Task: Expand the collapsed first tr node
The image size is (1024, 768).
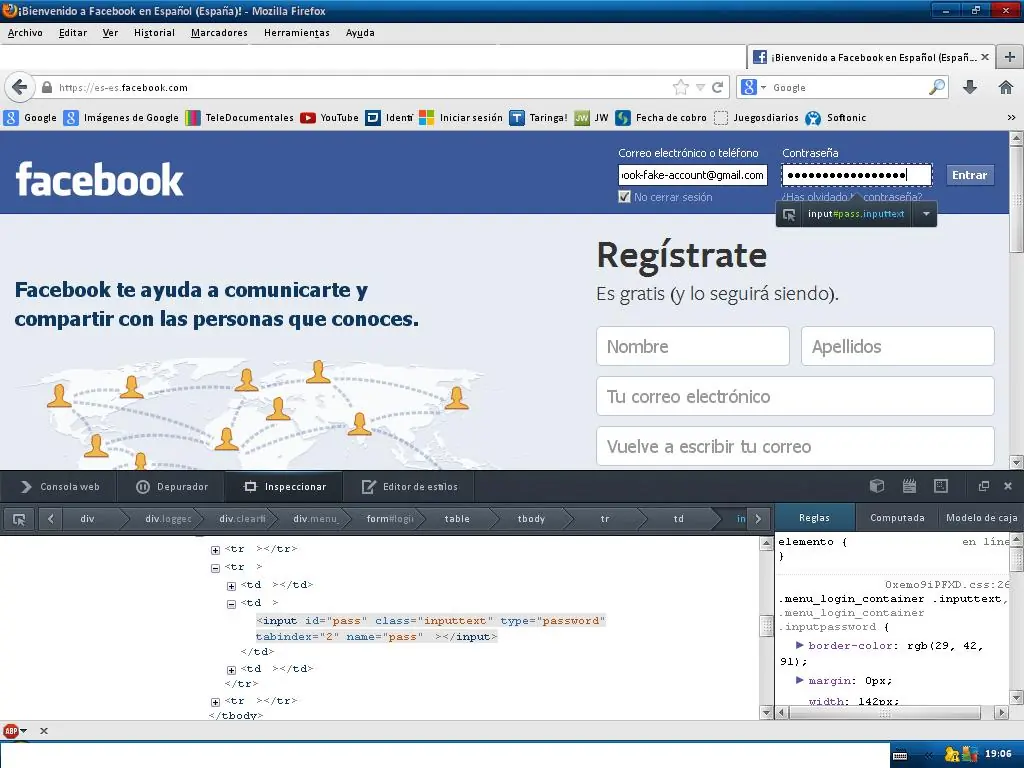Action: 215,550
